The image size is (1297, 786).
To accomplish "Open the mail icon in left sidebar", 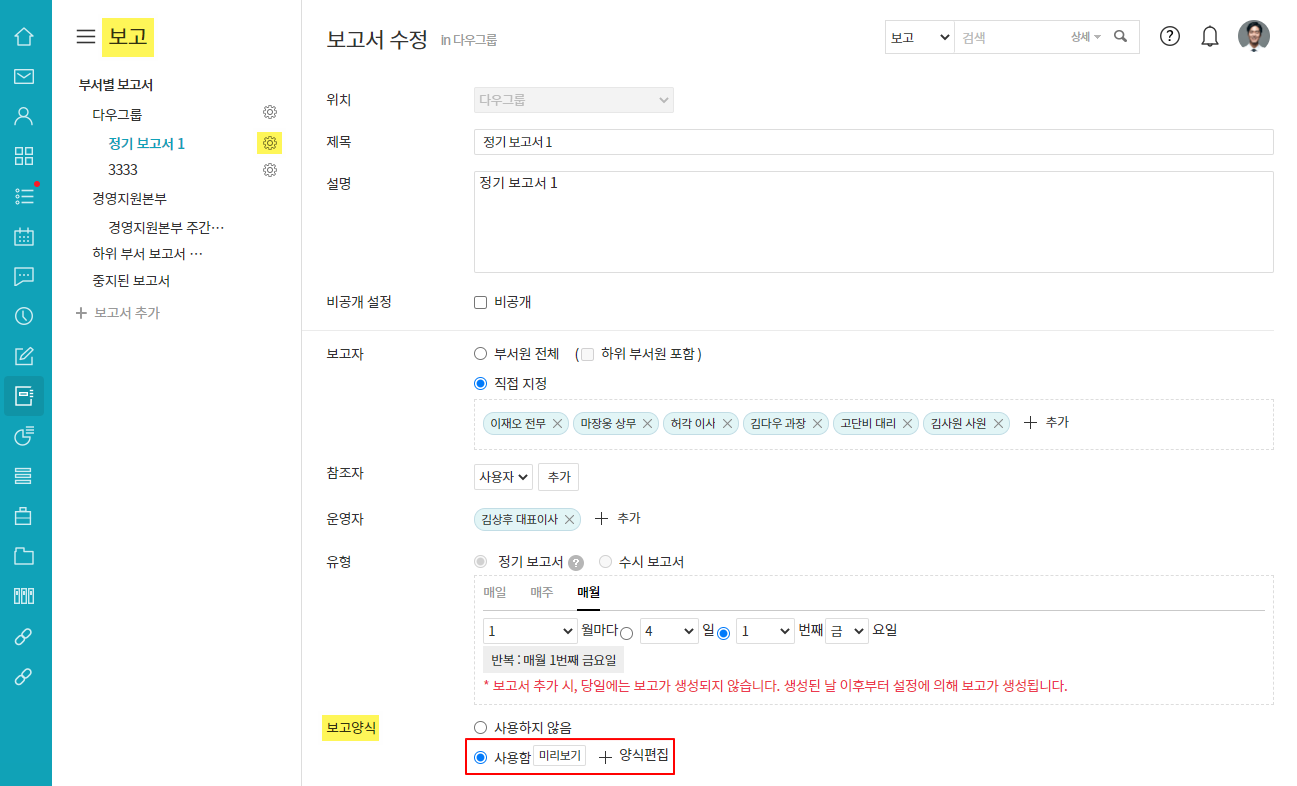I will 24,76.
